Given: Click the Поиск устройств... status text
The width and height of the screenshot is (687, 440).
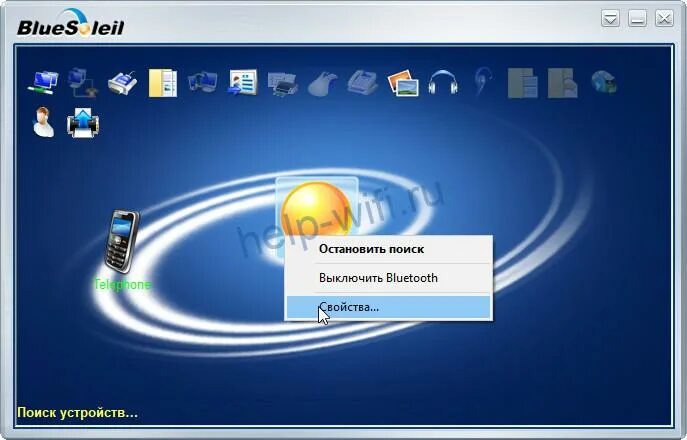Looking at the screenshot, I should [x=78, y=413].
